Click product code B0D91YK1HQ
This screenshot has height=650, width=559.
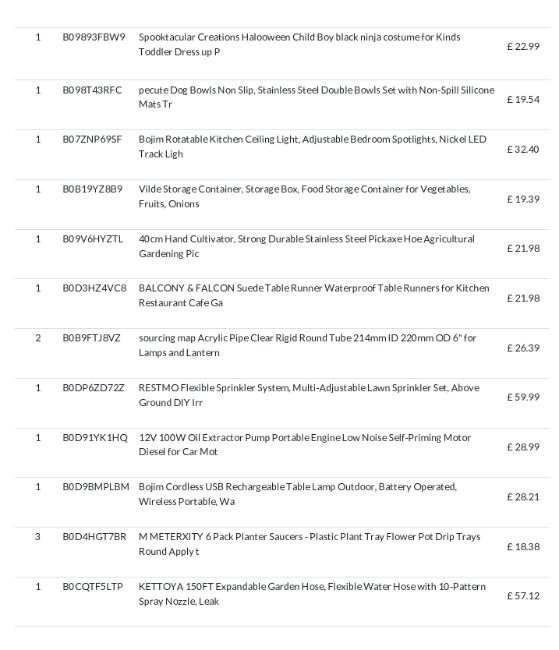[x=95, y=438]
